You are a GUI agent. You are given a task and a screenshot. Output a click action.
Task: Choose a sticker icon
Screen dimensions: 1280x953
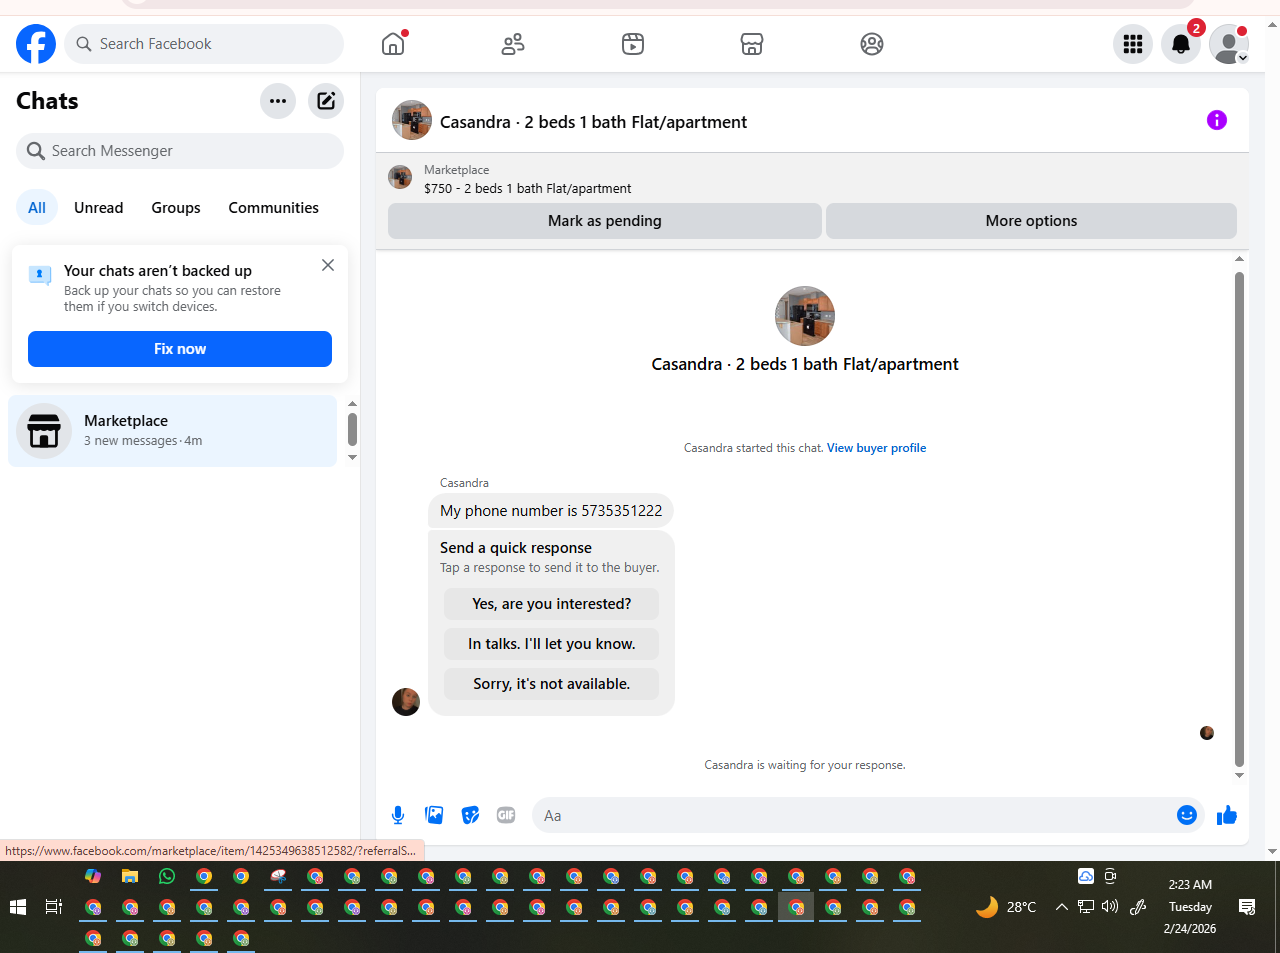(x=470, y=815)
